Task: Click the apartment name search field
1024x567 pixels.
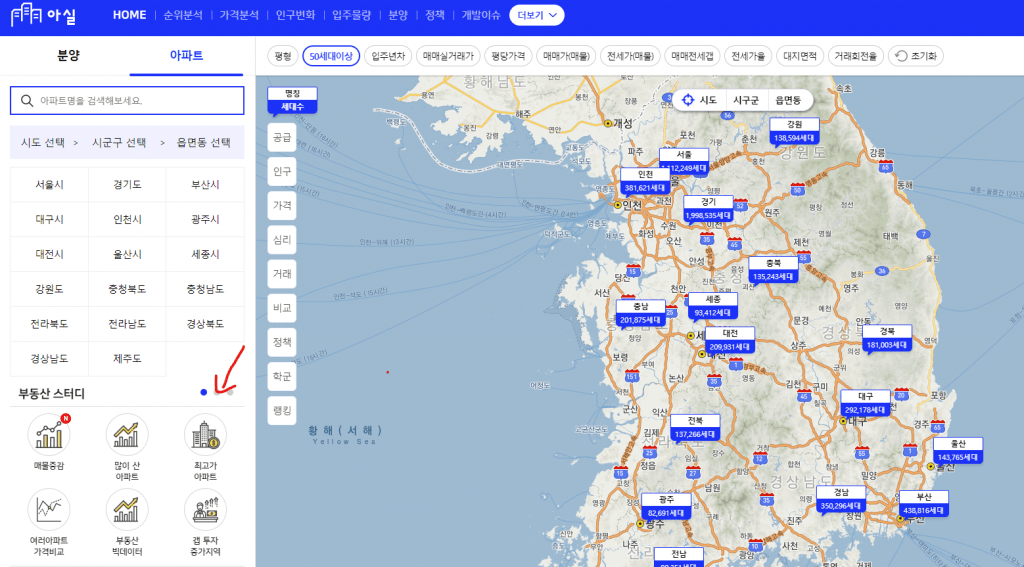Action: coord(127,100)
